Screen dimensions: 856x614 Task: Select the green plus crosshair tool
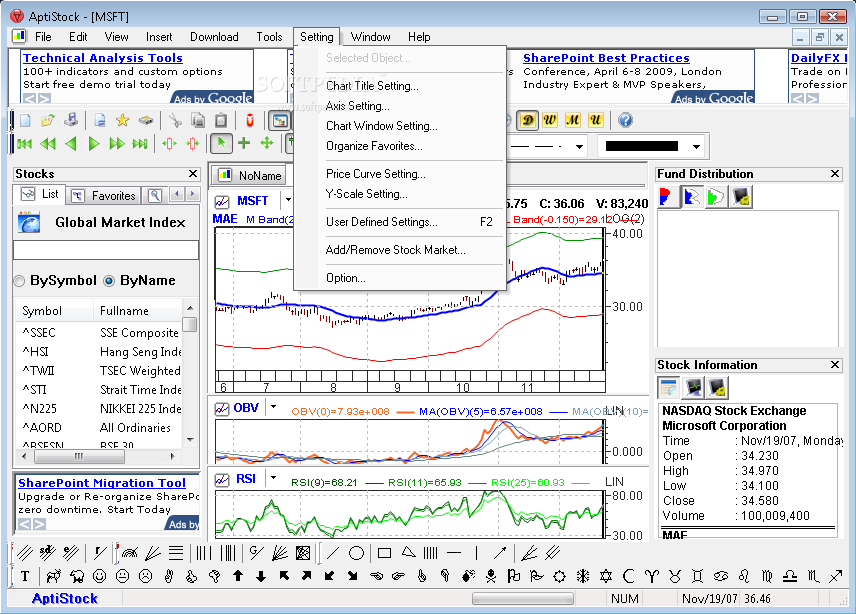pos(244,143)
